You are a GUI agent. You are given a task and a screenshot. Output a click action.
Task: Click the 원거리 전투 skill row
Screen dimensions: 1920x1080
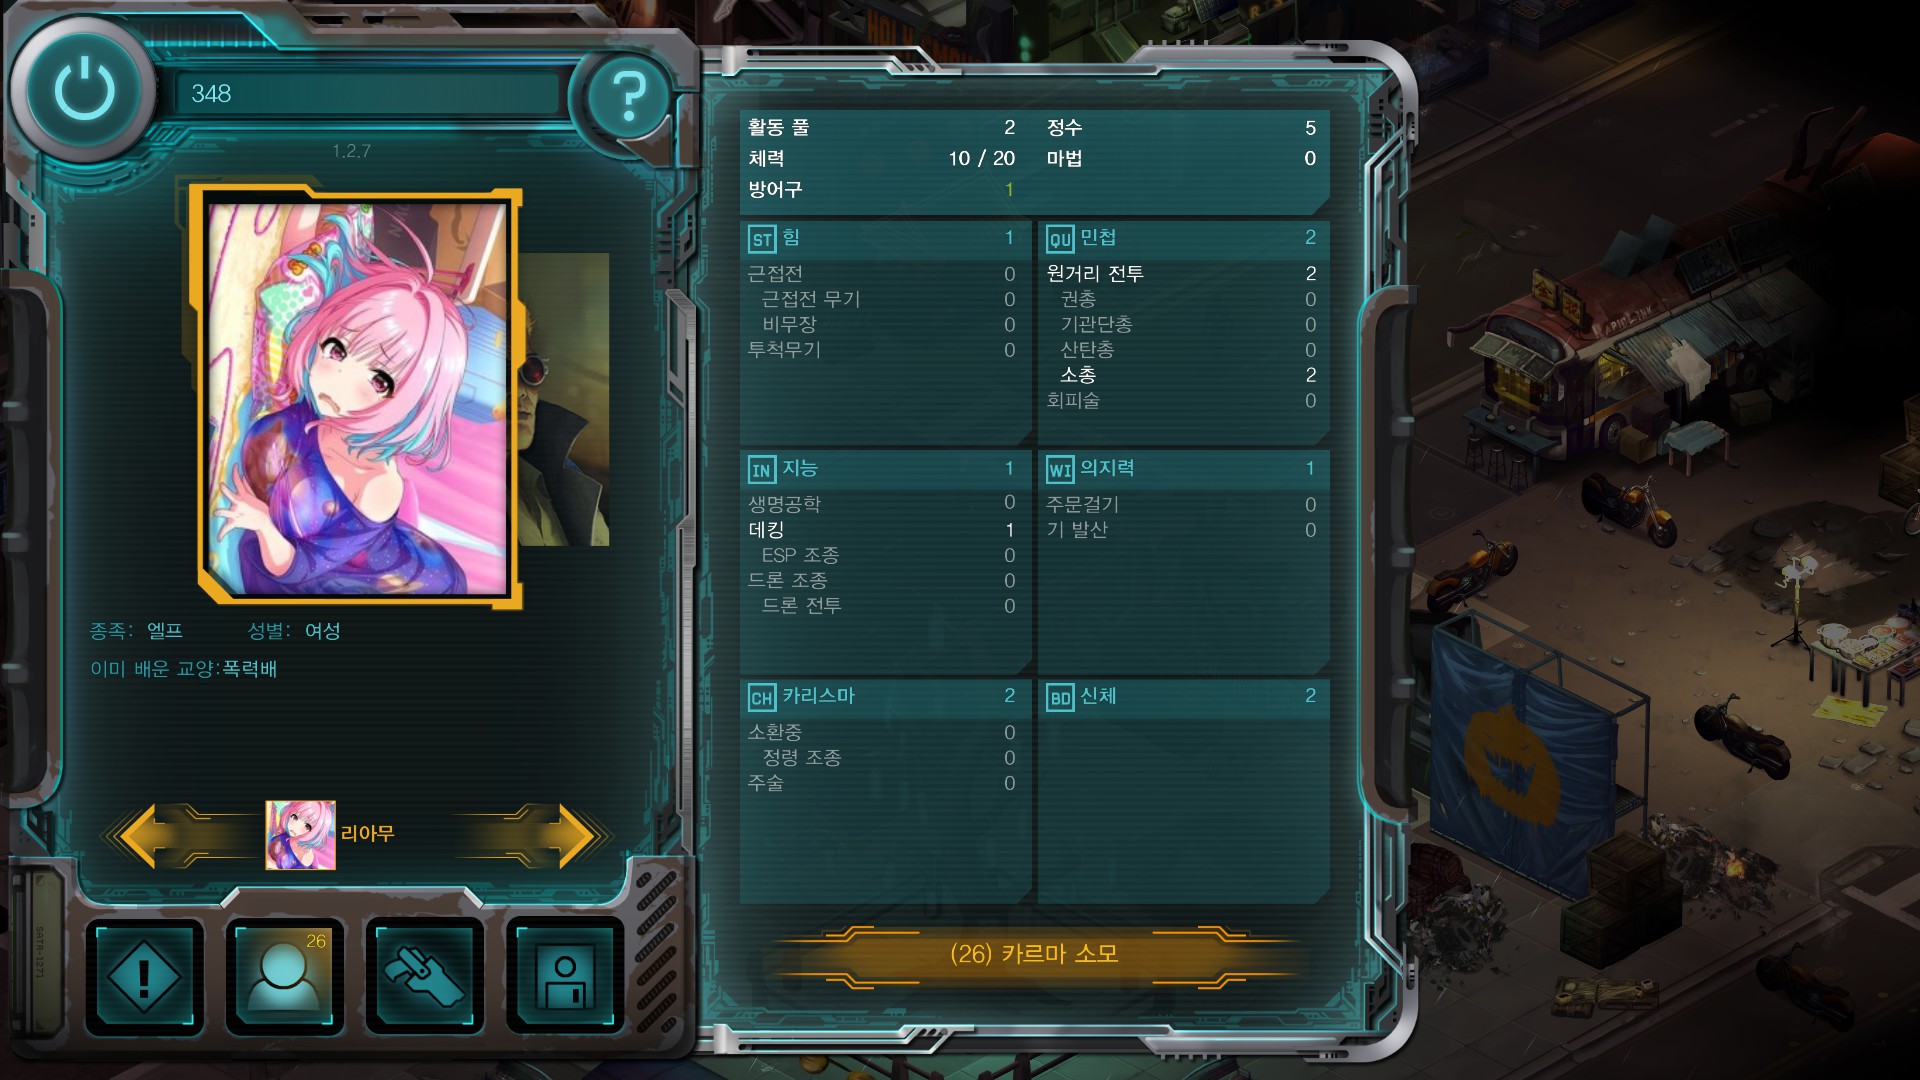tap(1183, 274)
